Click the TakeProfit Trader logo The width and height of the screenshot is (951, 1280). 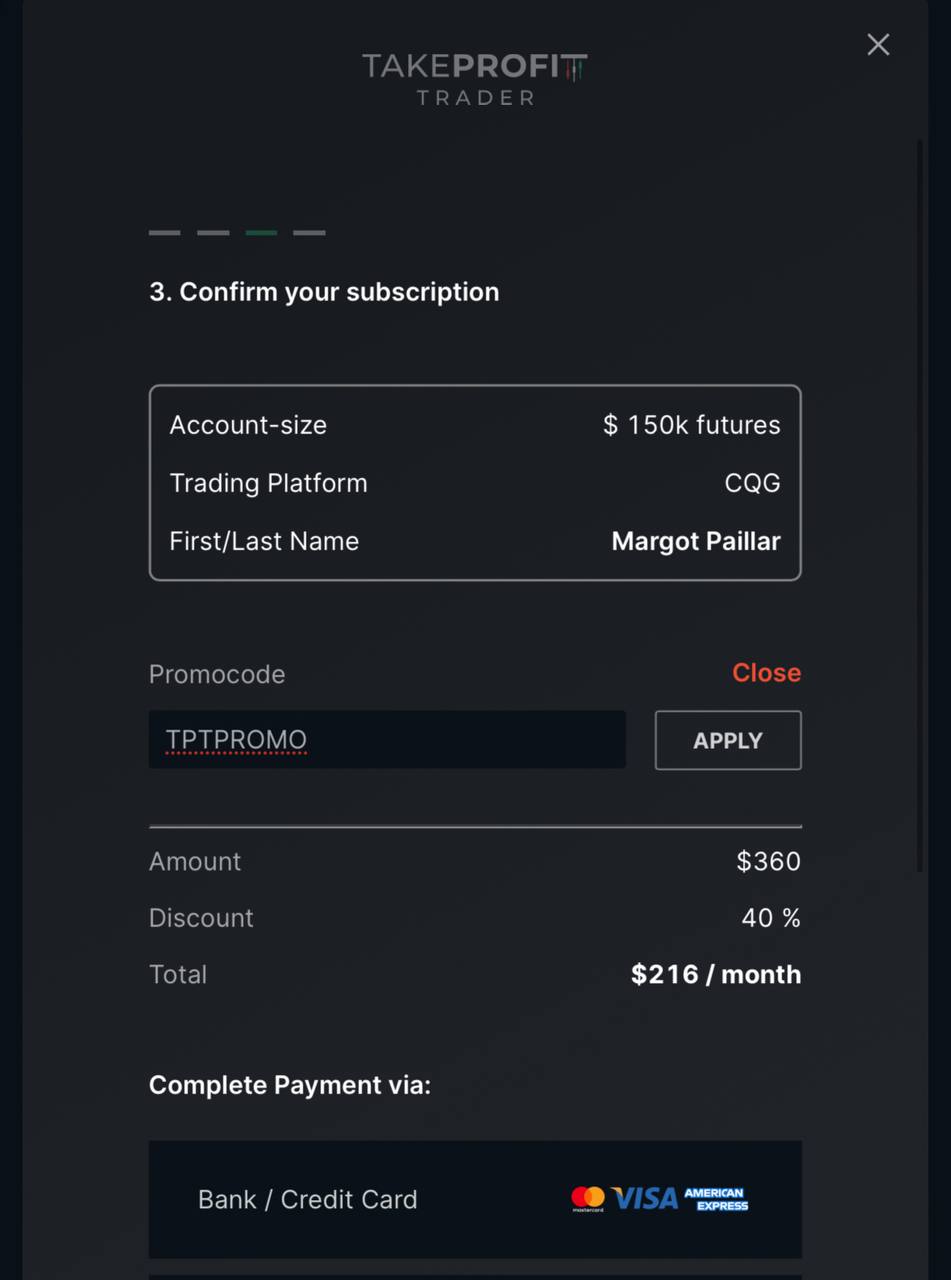[x=475, y=78]
